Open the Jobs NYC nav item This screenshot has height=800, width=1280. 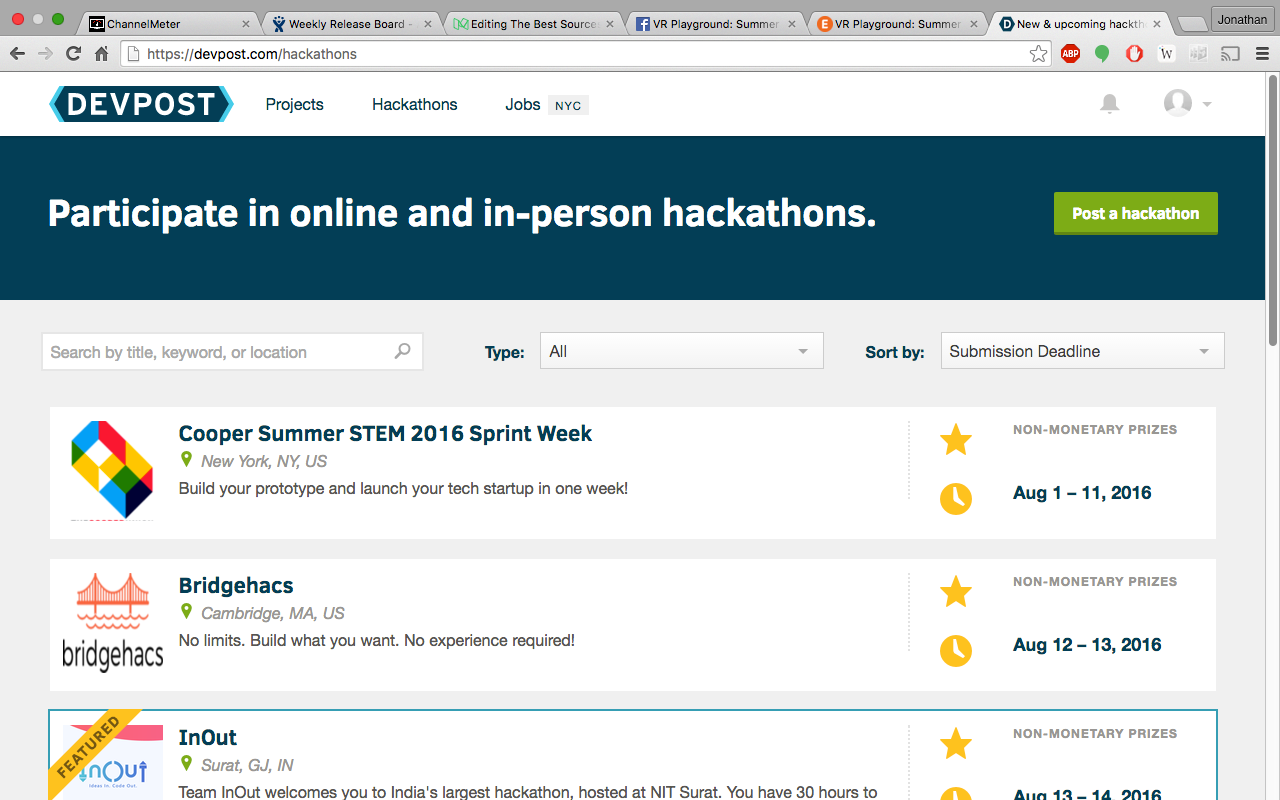pyautogui.click(x=547, y=104)
